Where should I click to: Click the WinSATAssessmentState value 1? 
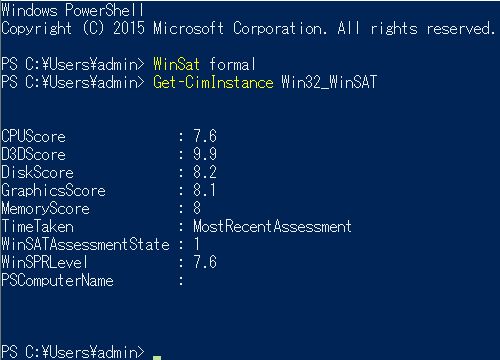tap(197, 244)
